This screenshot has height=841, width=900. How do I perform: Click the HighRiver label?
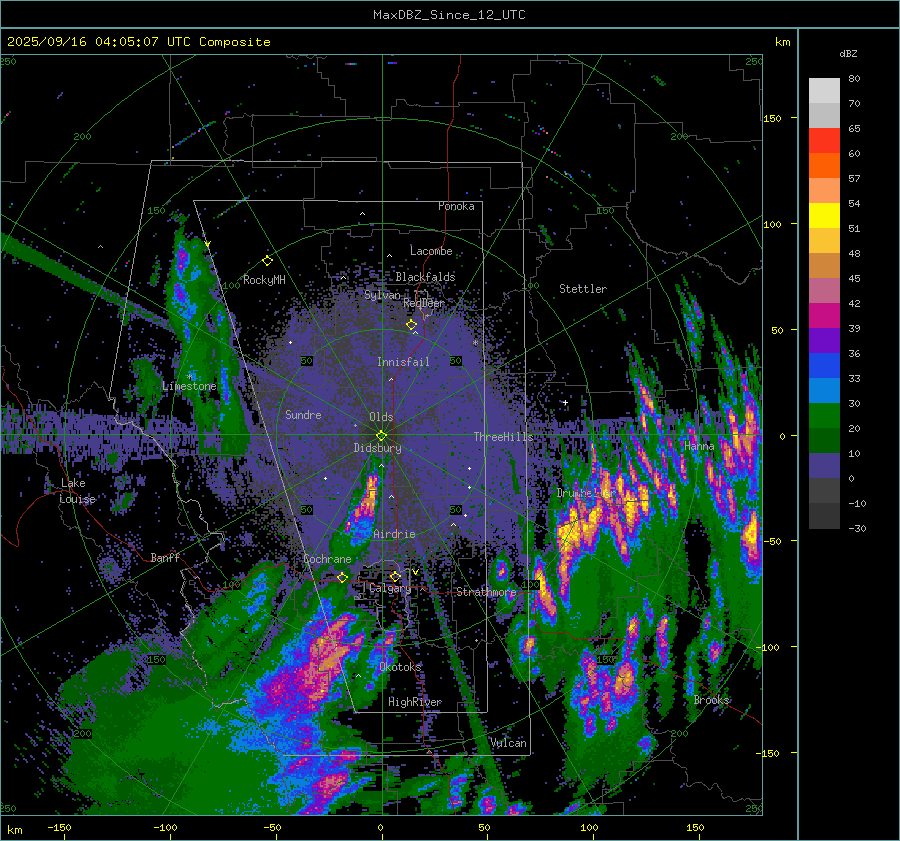tap(415, 702)
